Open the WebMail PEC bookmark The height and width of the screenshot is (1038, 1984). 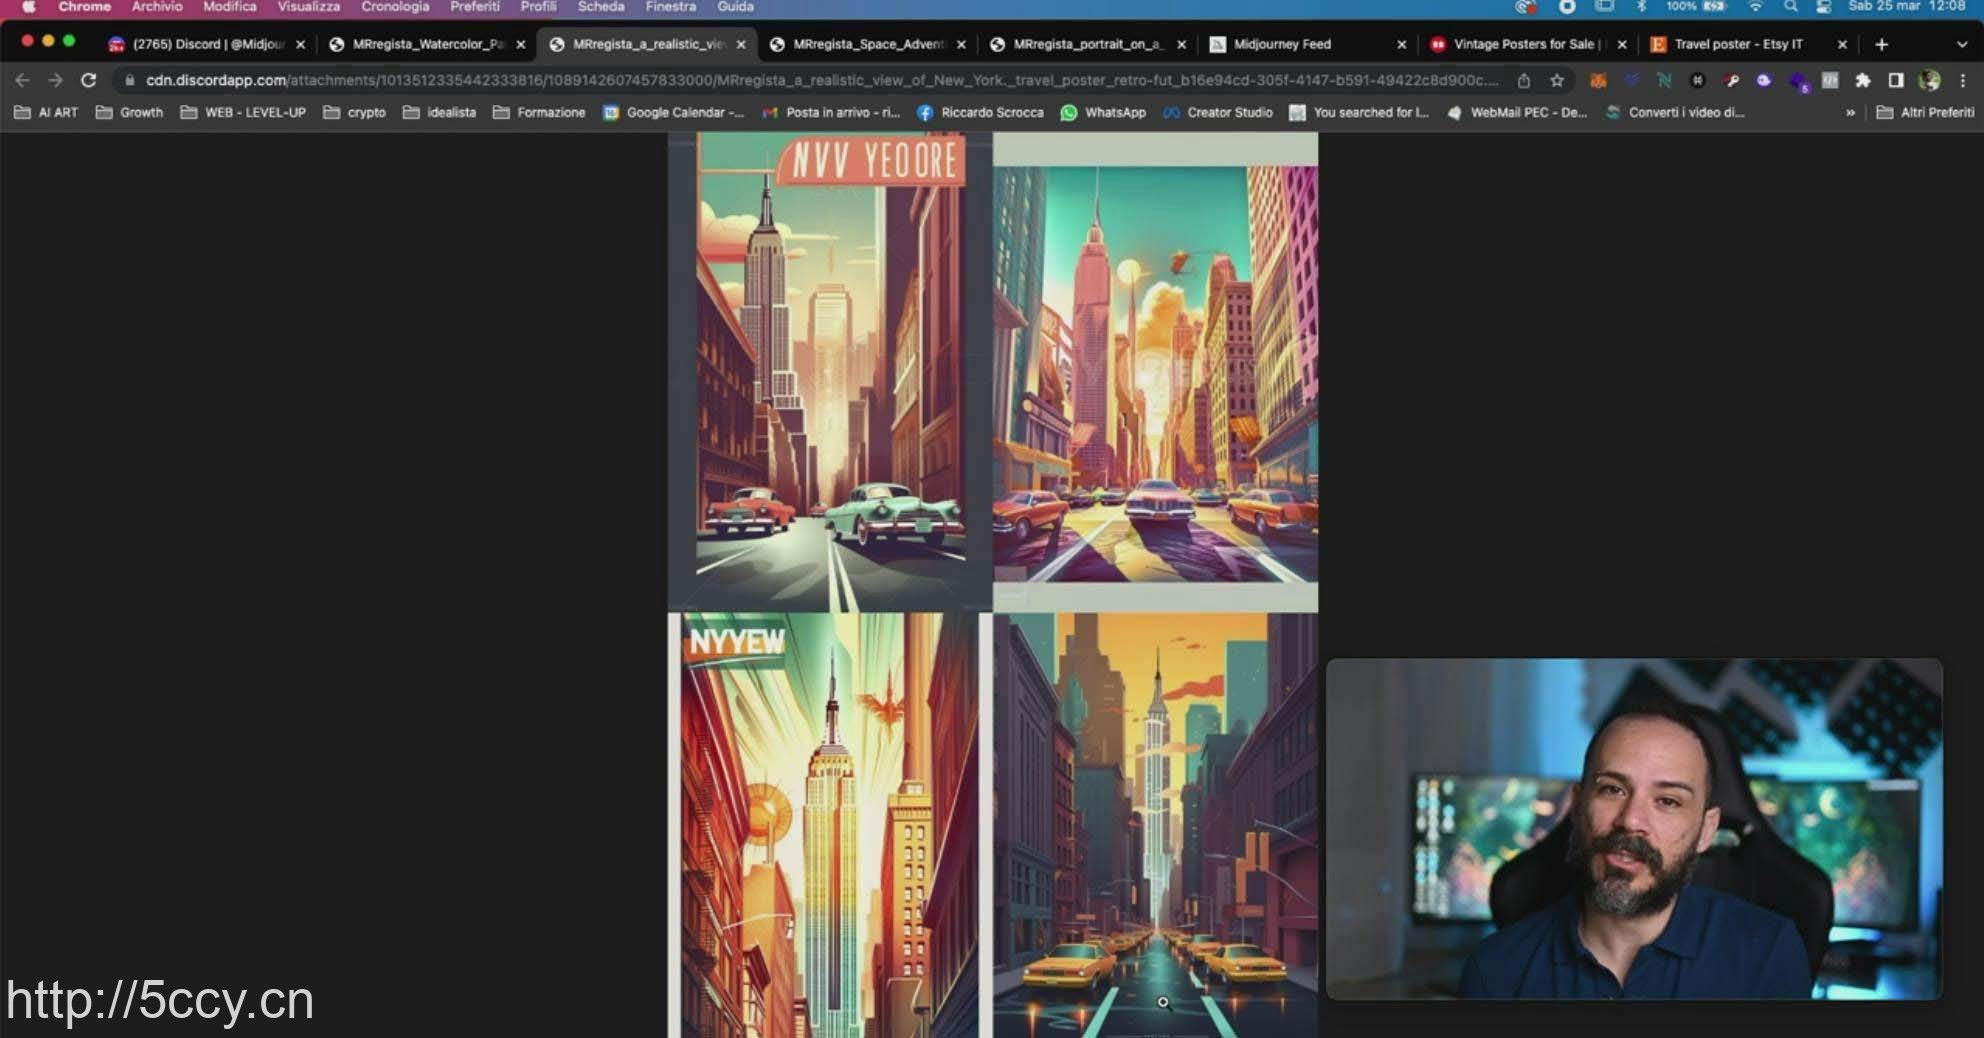click(1517, 112)
